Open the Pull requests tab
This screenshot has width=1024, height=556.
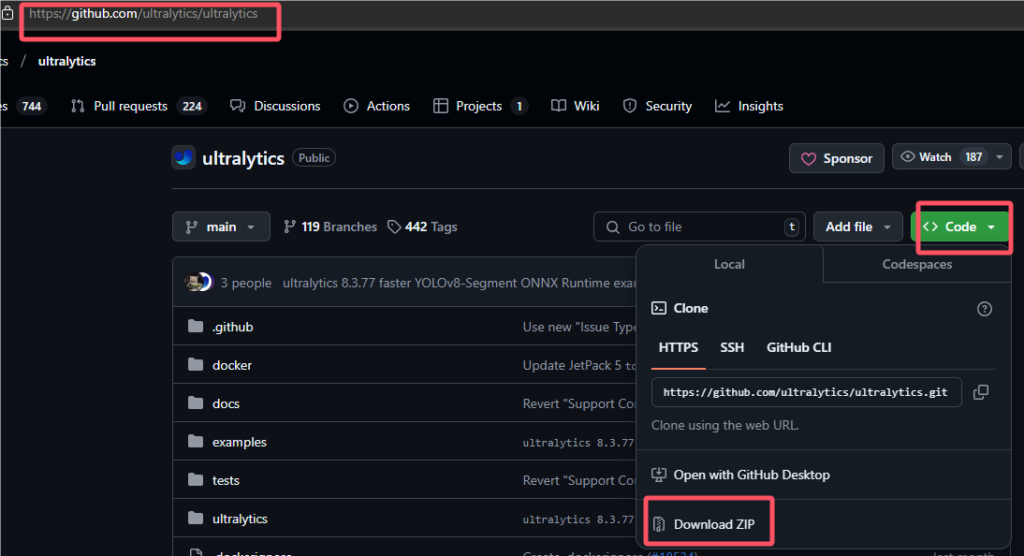click(138, 106)
